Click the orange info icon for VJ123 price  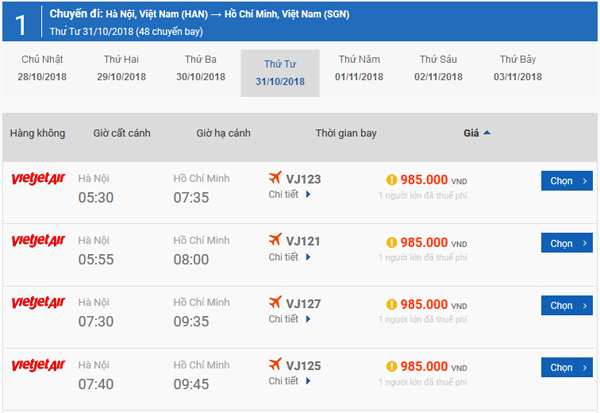pos(391,180)
